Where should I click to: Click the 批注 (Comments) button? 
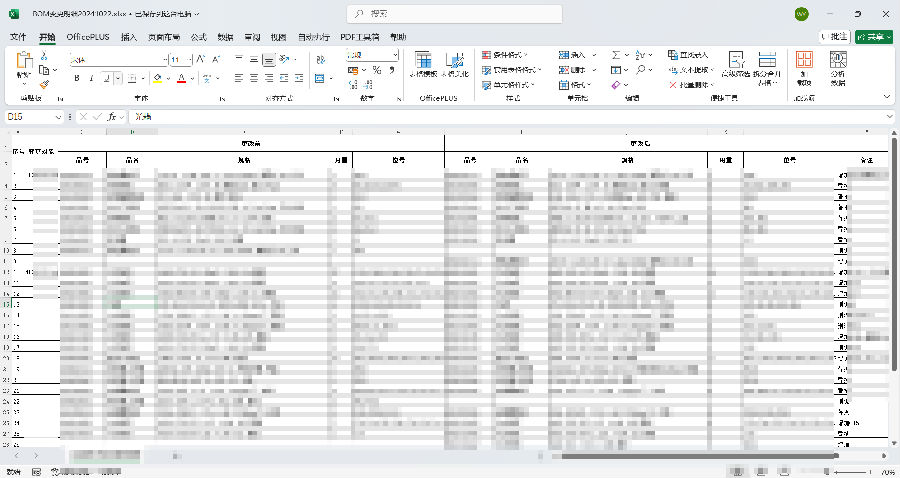(x=834, y=36)
